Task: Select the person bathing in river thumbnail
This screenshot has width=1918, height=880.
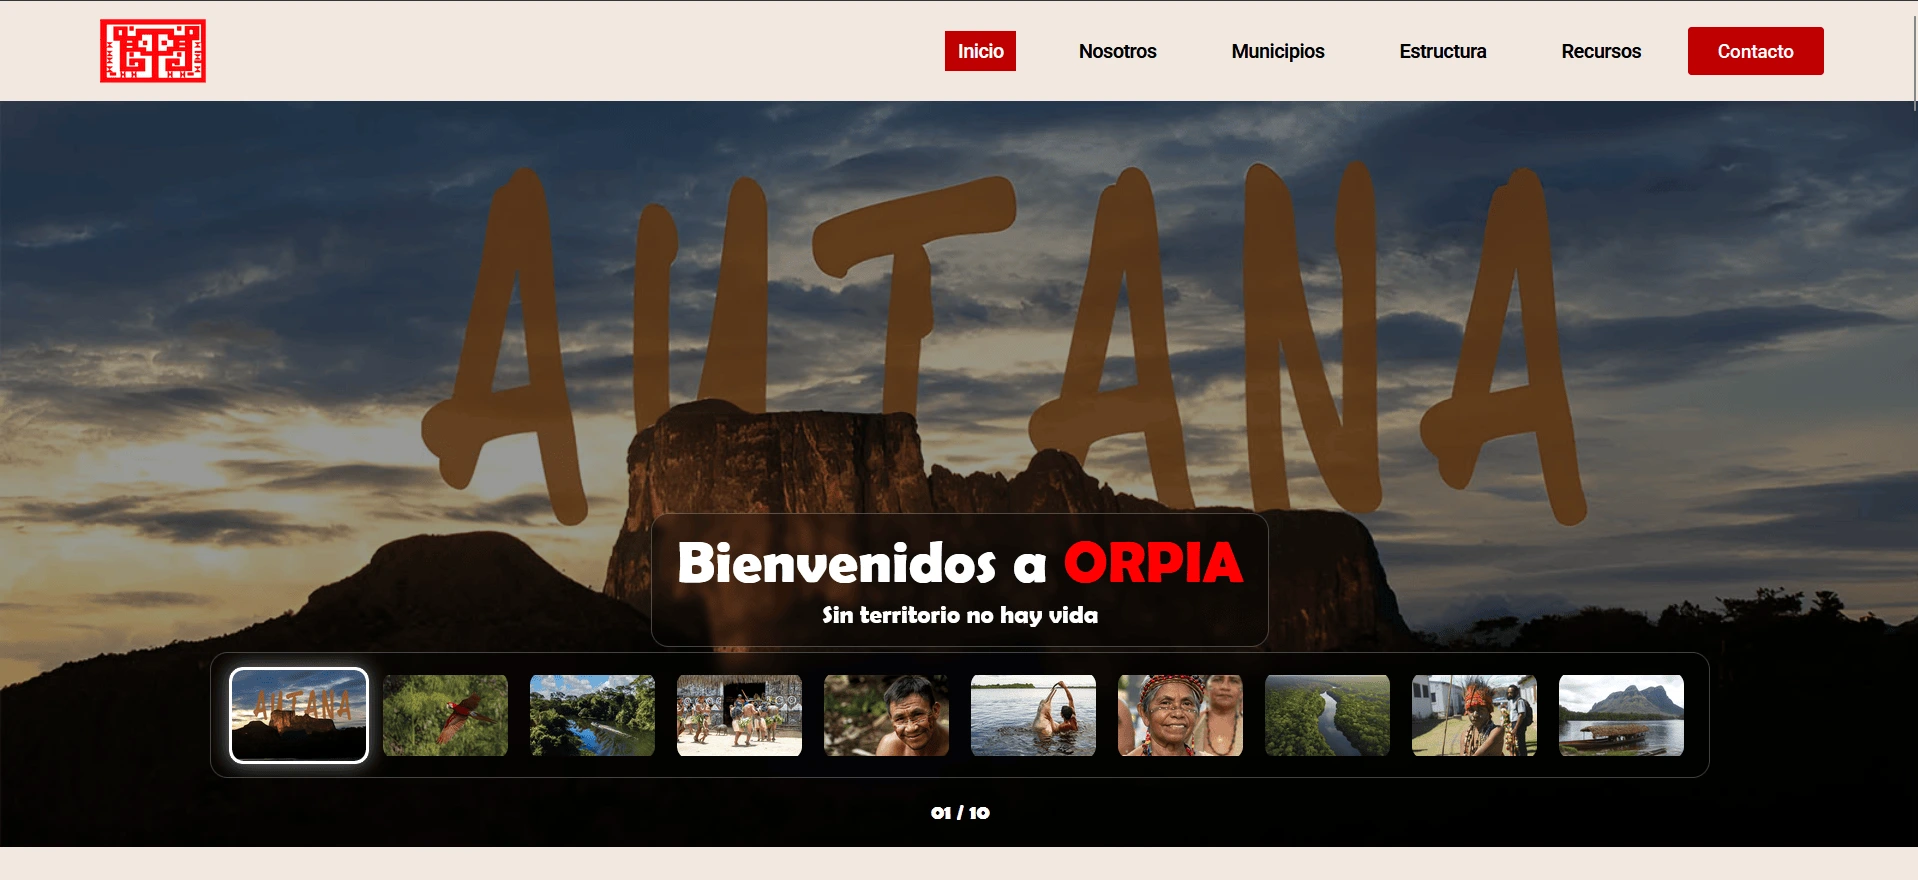Action: click(x=1033, y=715)
